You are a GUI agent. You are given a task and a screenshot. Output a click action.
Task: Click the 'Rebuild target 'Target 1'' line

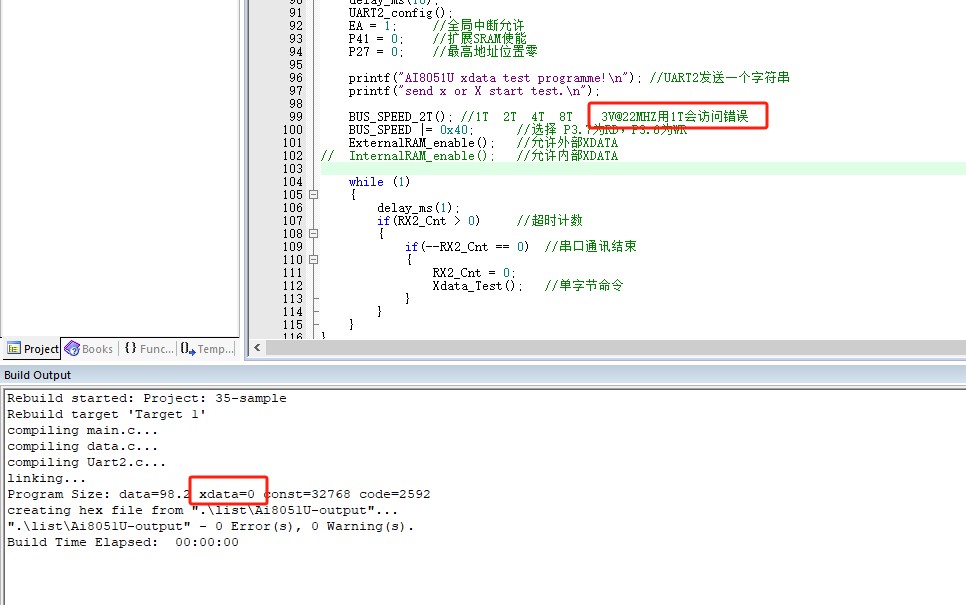107,414
